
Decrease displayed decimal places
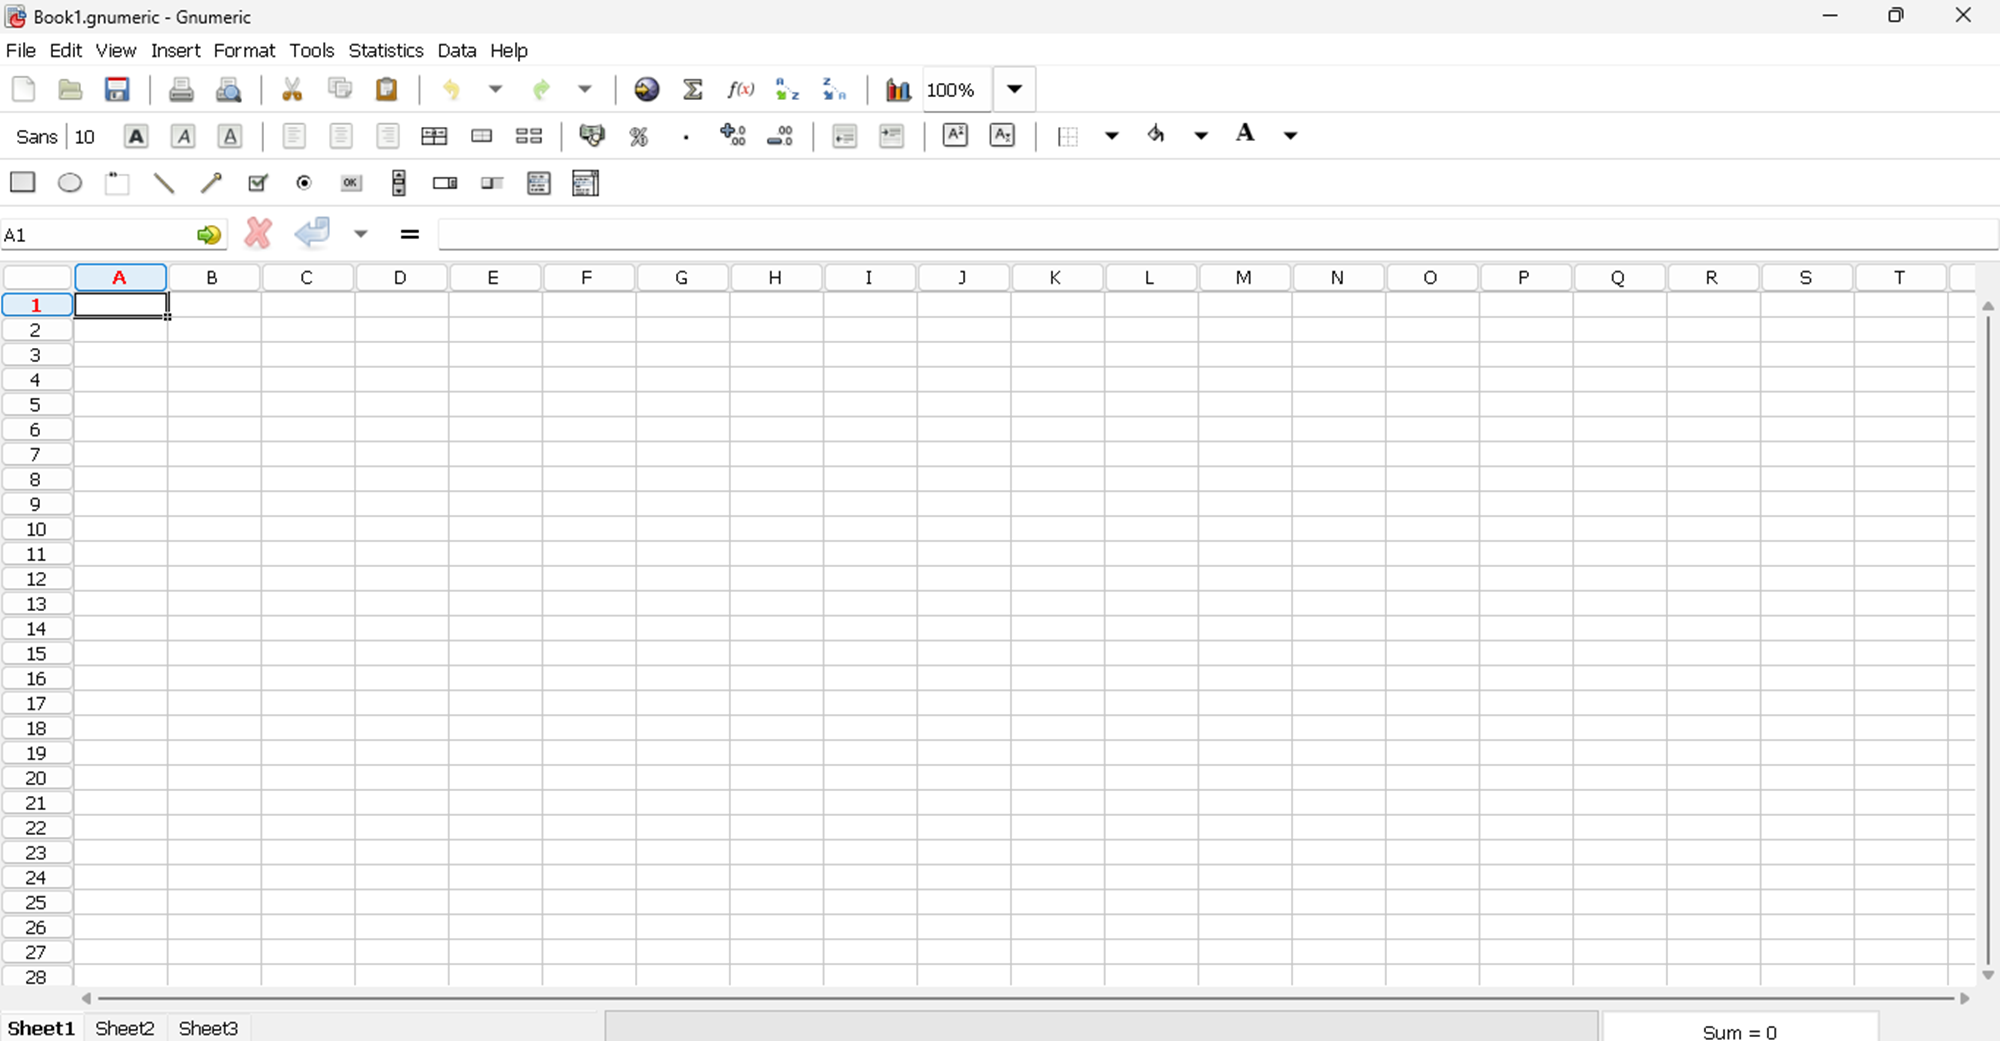click(x=780, y=136)
